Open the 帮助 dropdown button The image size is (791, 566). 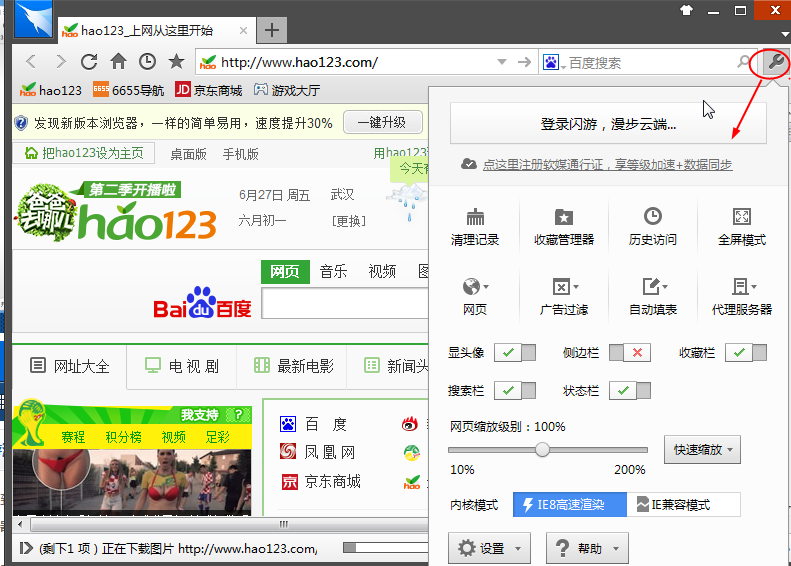[587, 548]
